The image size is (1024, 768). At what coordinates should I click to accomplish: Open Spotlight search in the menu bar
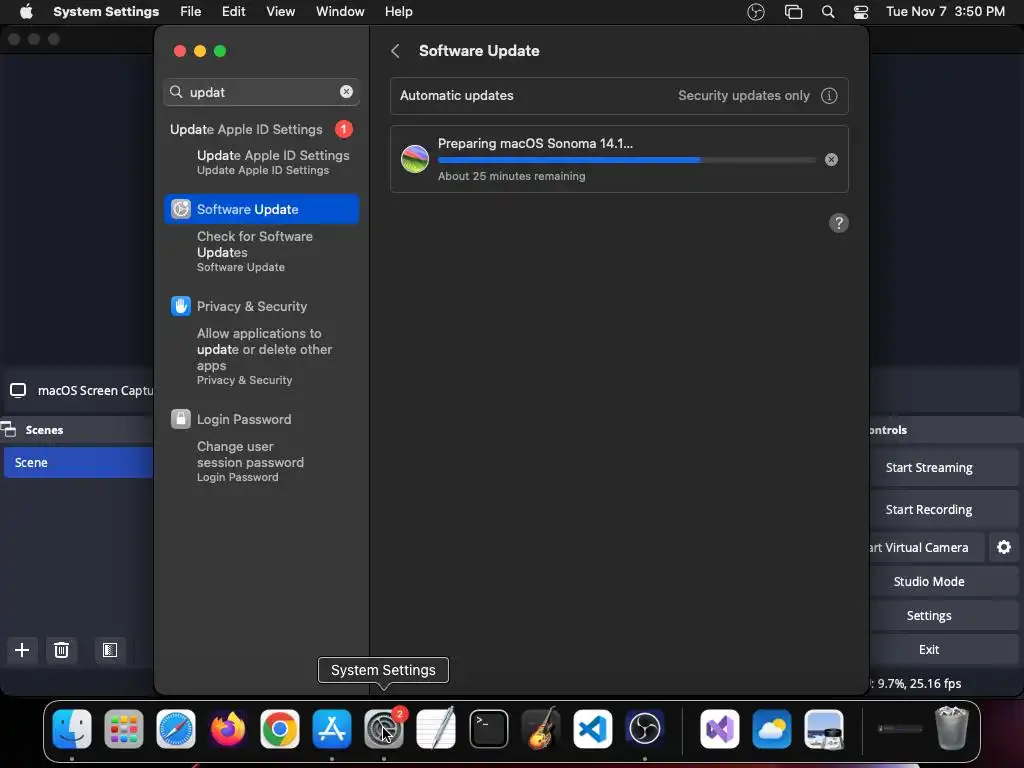click(x=827, y=12)
